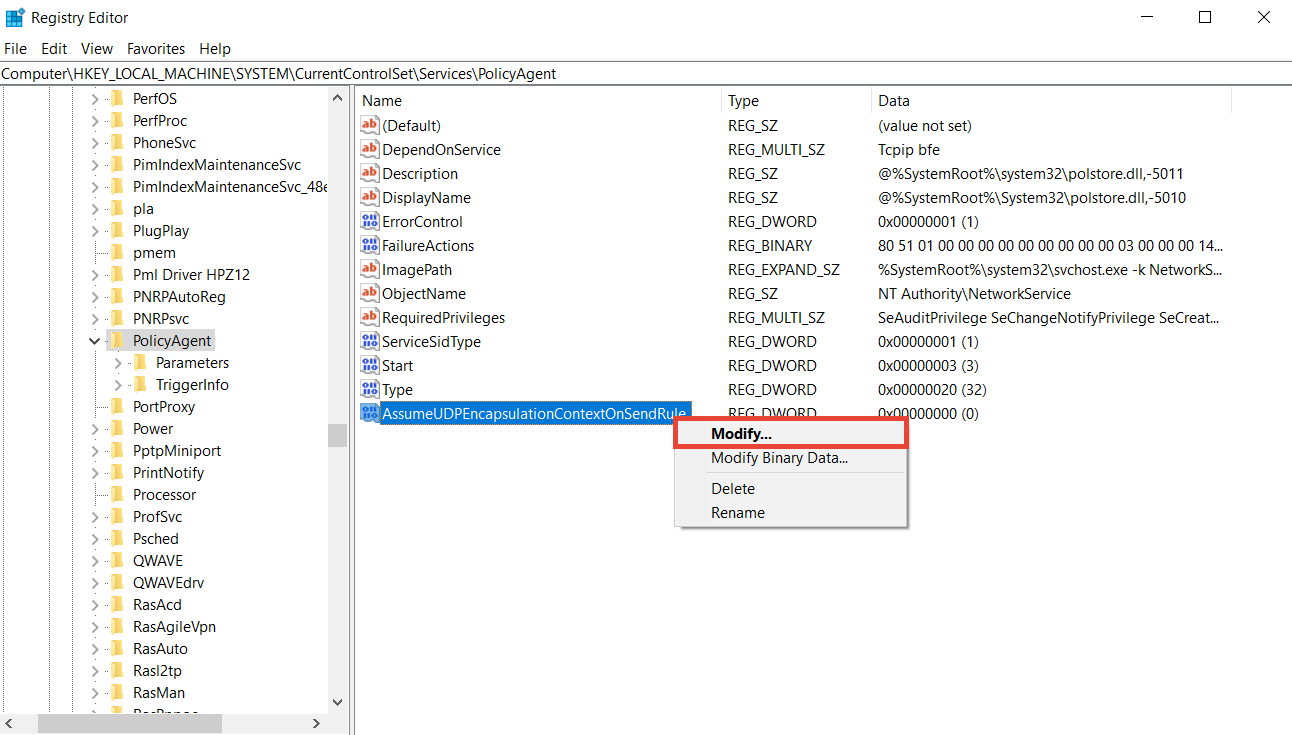Click the tree pane vertical scrollbar down arrow
This screenshot has height=735, width=1292.
[337, 702]
